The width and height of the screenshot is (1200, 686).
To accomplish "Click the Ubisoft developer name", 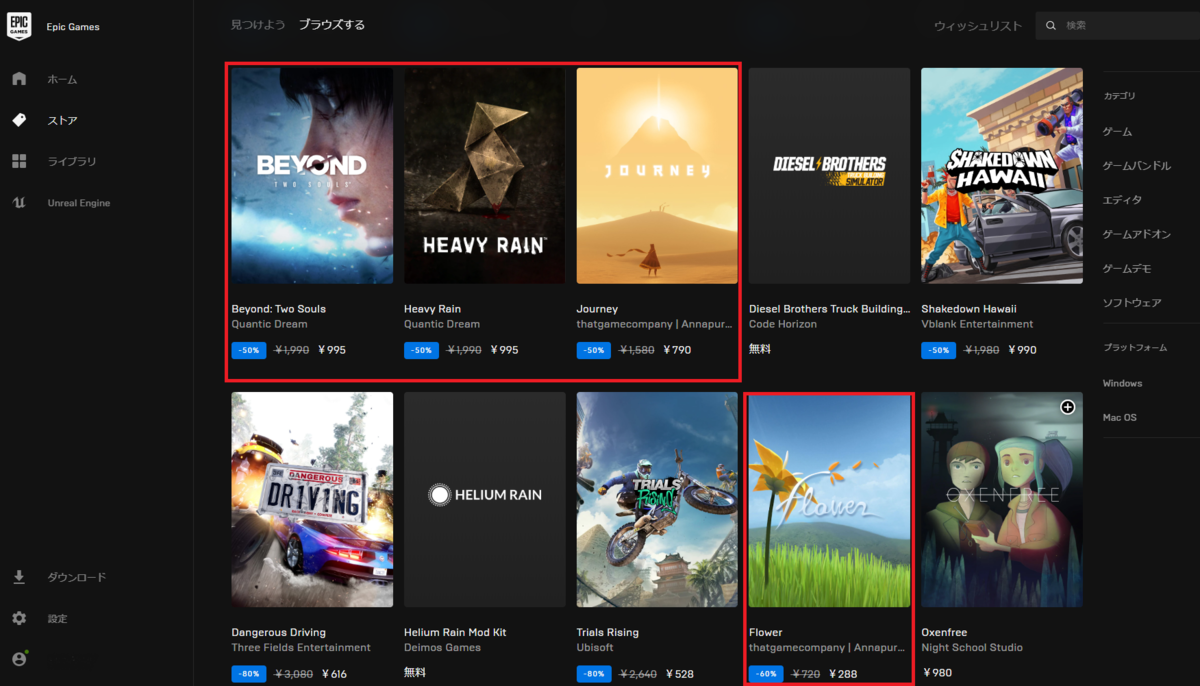I will (594, 647).
